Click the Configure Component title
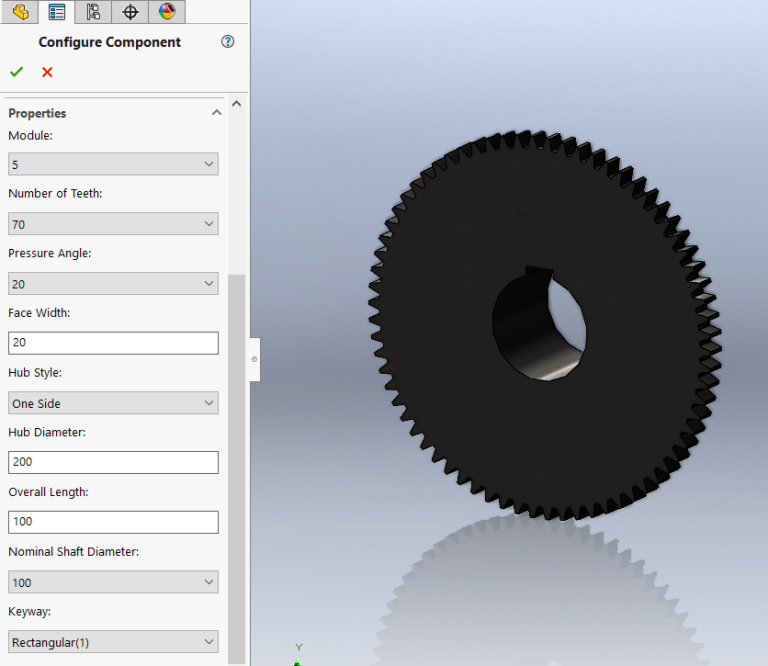The width and height of the screenshot is (768, 666). pos(110,42)
